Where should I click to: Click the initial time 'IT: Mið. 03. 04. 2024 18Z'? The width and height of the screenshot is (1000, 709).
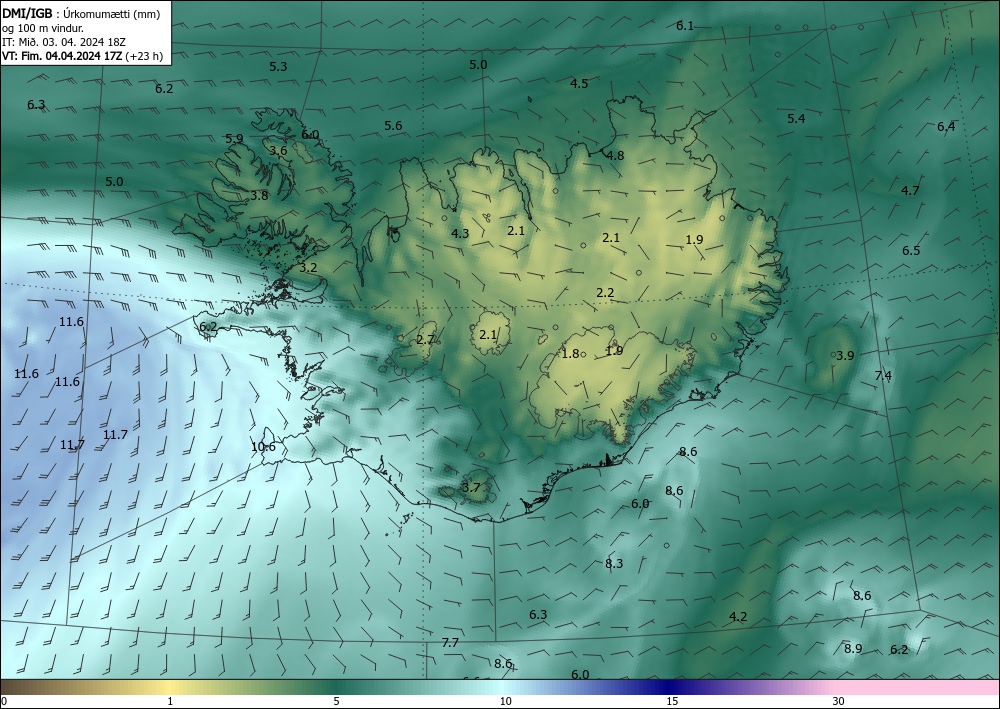pos(64,42)
